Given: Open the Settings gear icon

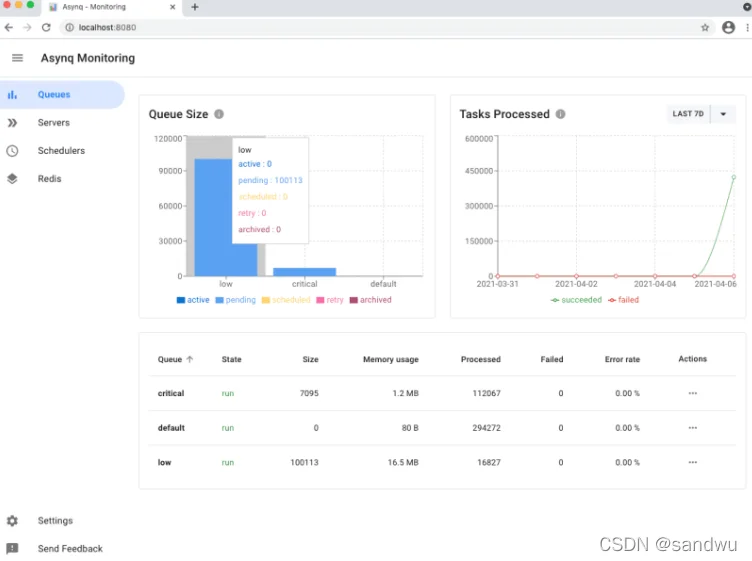Looking at the screenshot, I should (12, 521).
